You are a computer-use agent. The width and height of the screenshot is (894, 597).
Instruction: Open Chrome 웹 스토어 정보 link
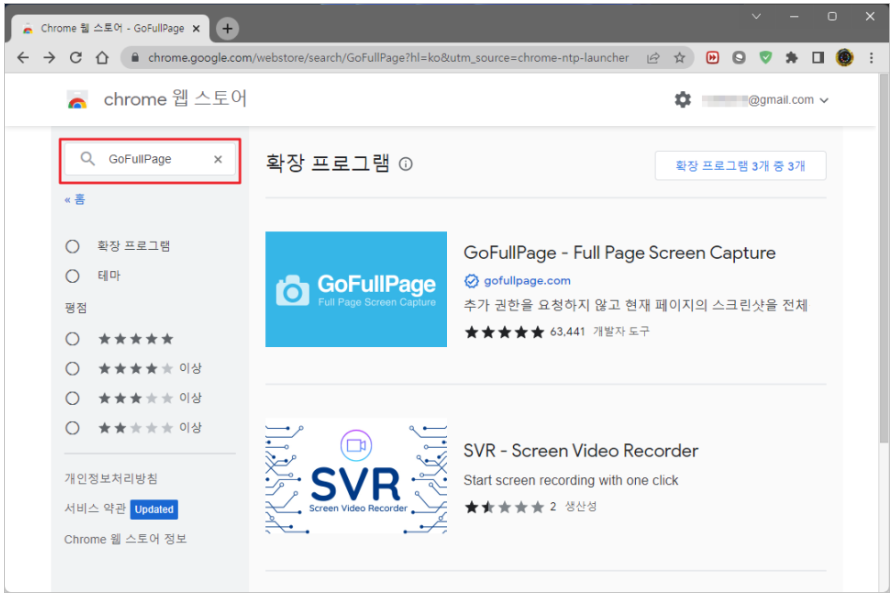[x=125, y=539]
